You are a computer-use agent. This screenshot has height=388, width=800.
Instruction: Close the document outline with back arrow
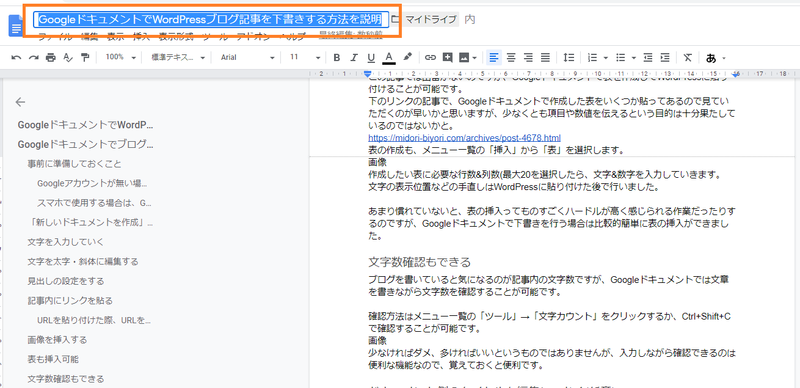[20, 102]
